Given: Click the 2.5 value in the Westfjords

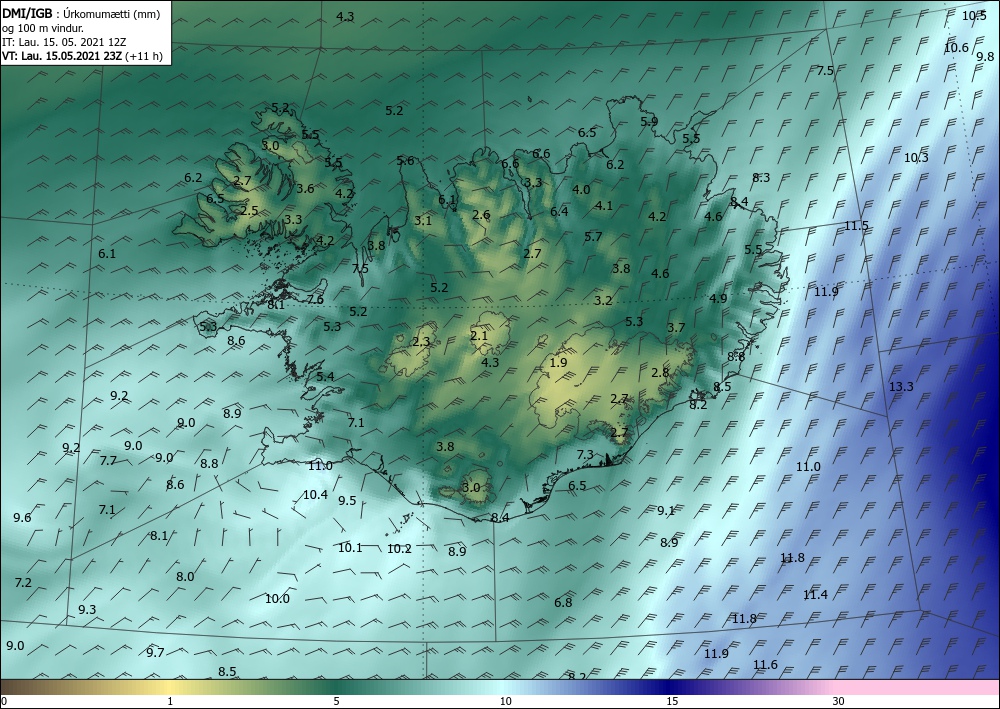Looking at the screenshot, I should pos(249,210).
